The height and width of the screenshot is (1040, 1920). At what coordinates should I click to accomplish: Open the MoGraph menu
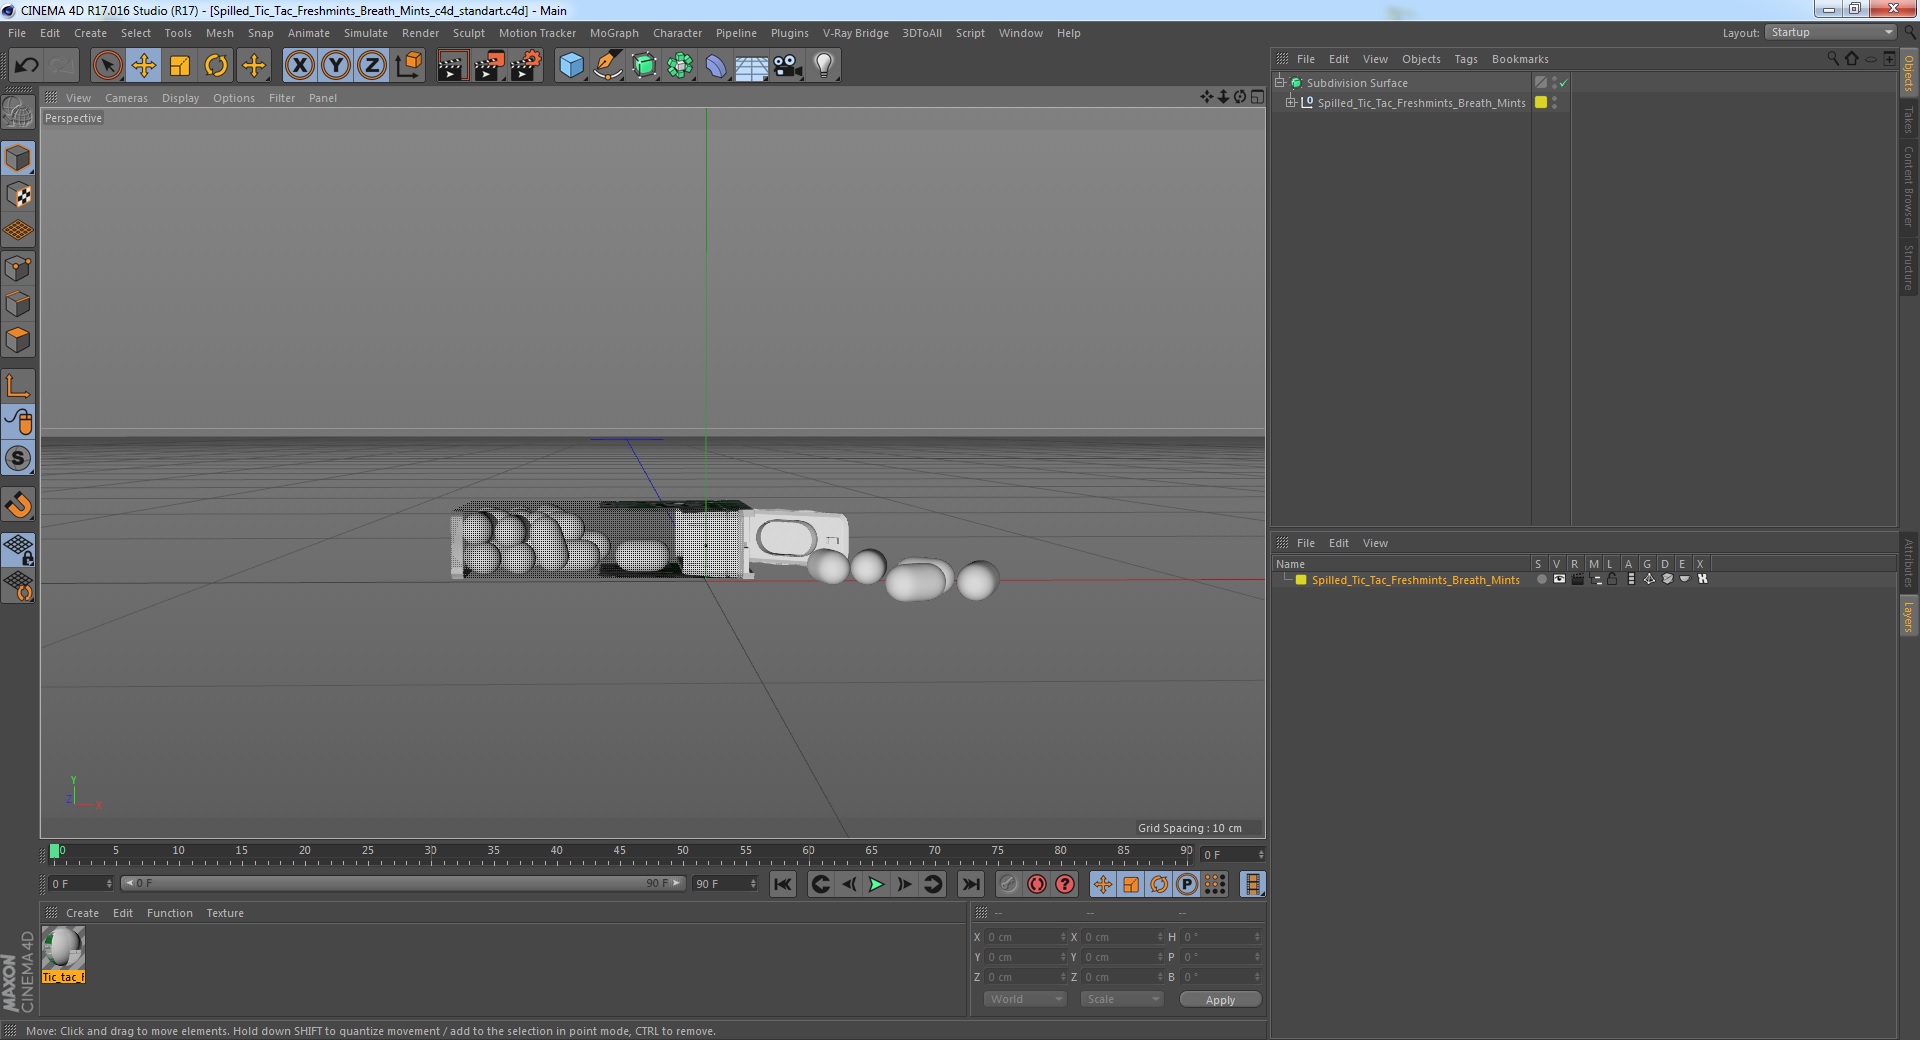(614, 33)
